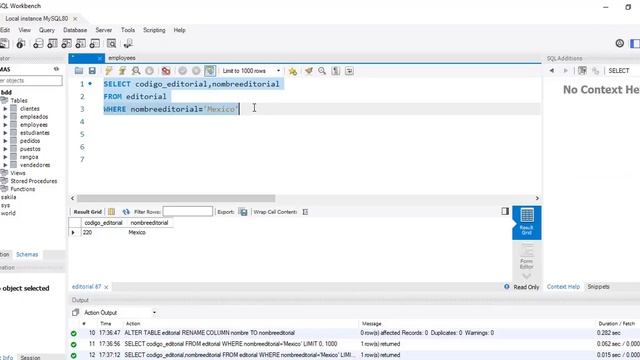The width and height of the screenshot is (640, 360).
Task: Open the Server menu
Action: (x=104, y=30)
